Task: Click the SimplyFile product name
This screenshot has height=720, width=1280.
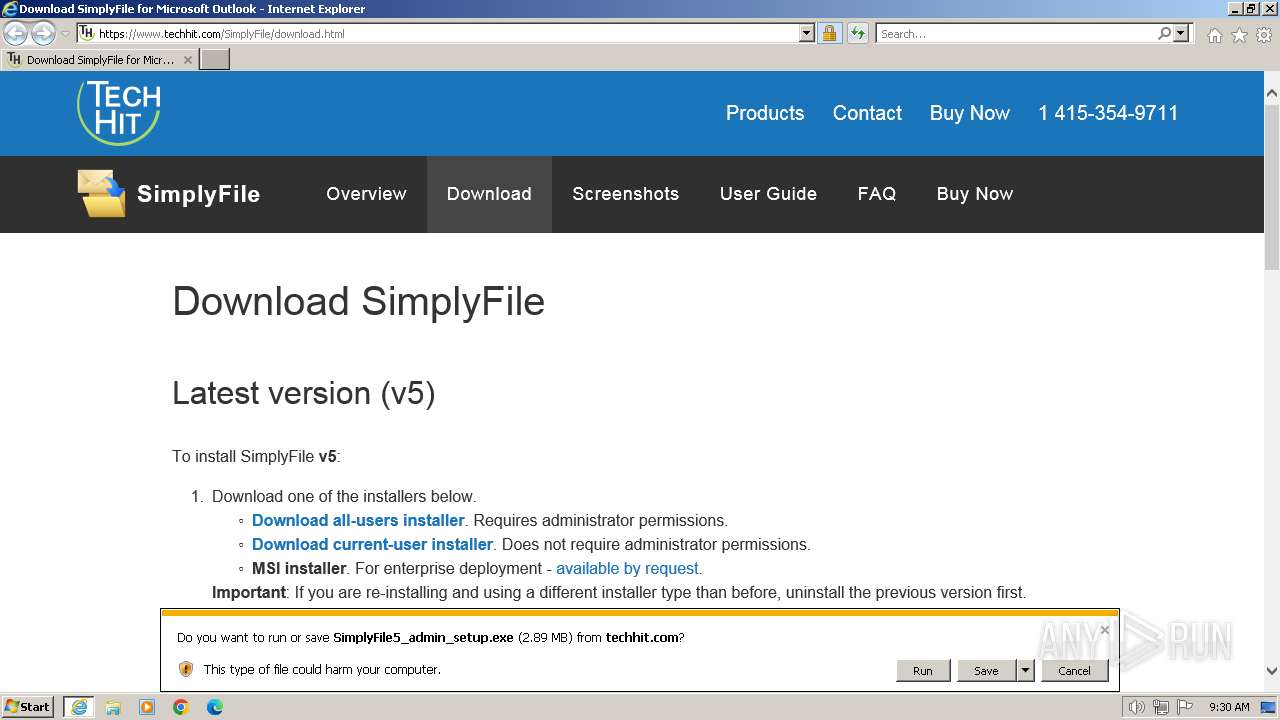Action: (x=198, y=194)
